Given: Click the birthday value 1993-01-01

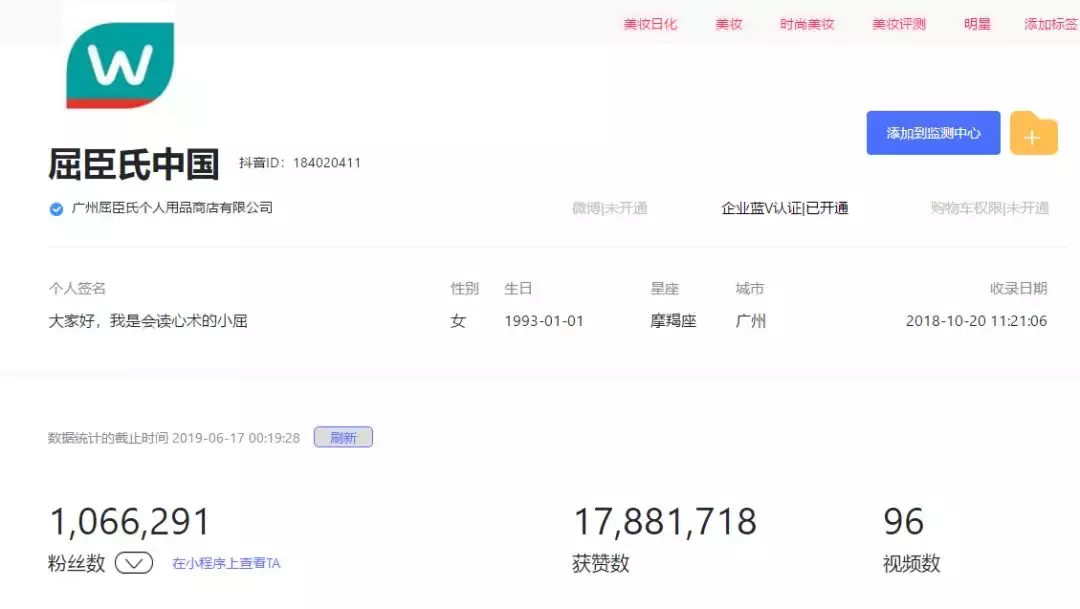Looking at the screenshot, I should 543,321.
